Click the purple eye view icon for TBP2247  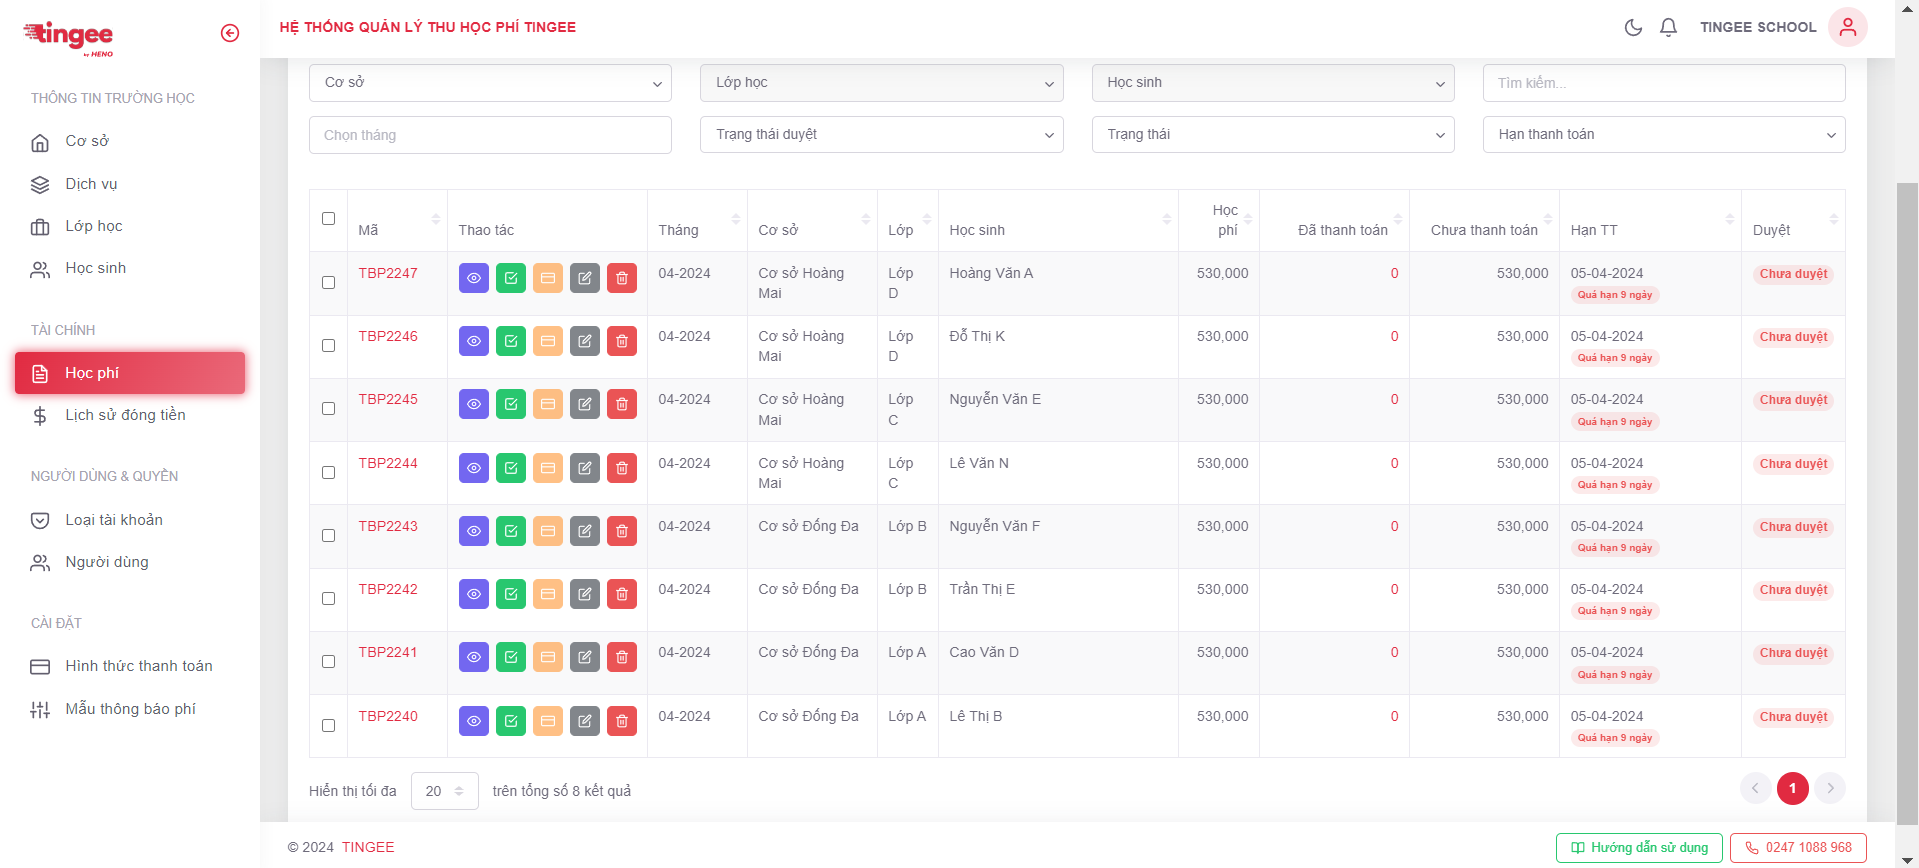(x=474, y=278)
